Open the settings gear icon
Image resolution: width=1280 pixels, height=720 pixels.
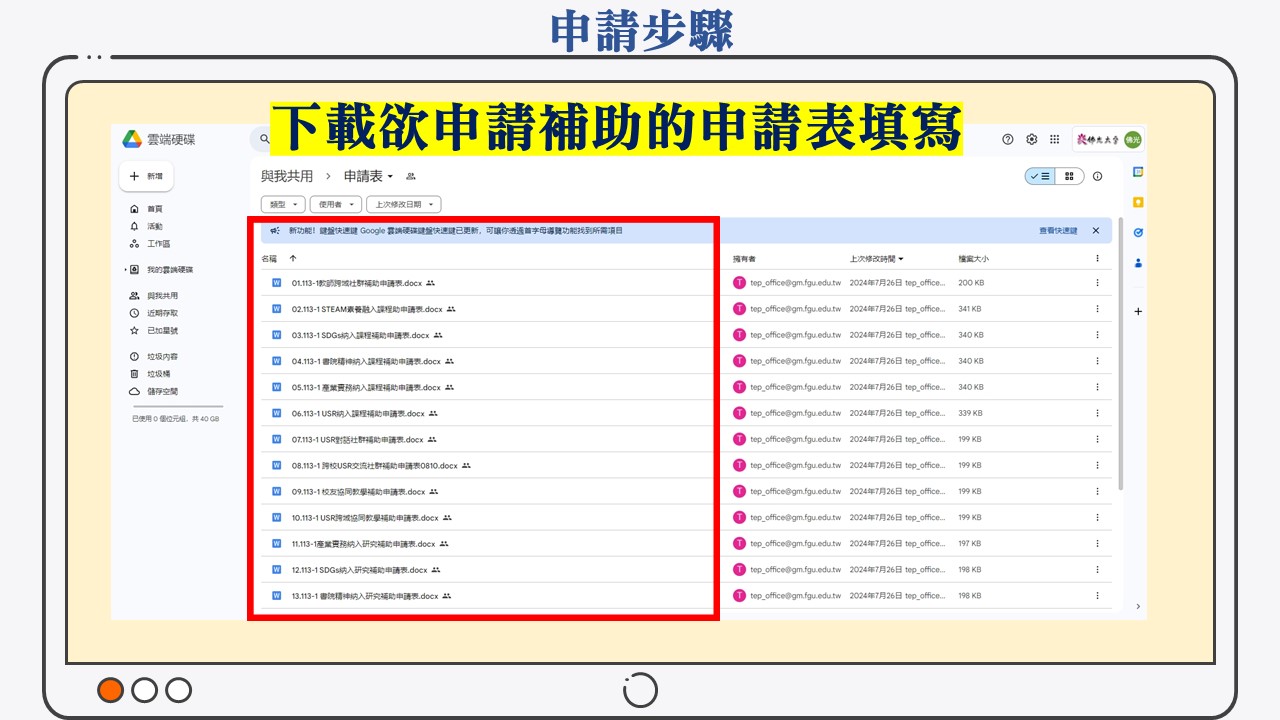click(1031, 139)
